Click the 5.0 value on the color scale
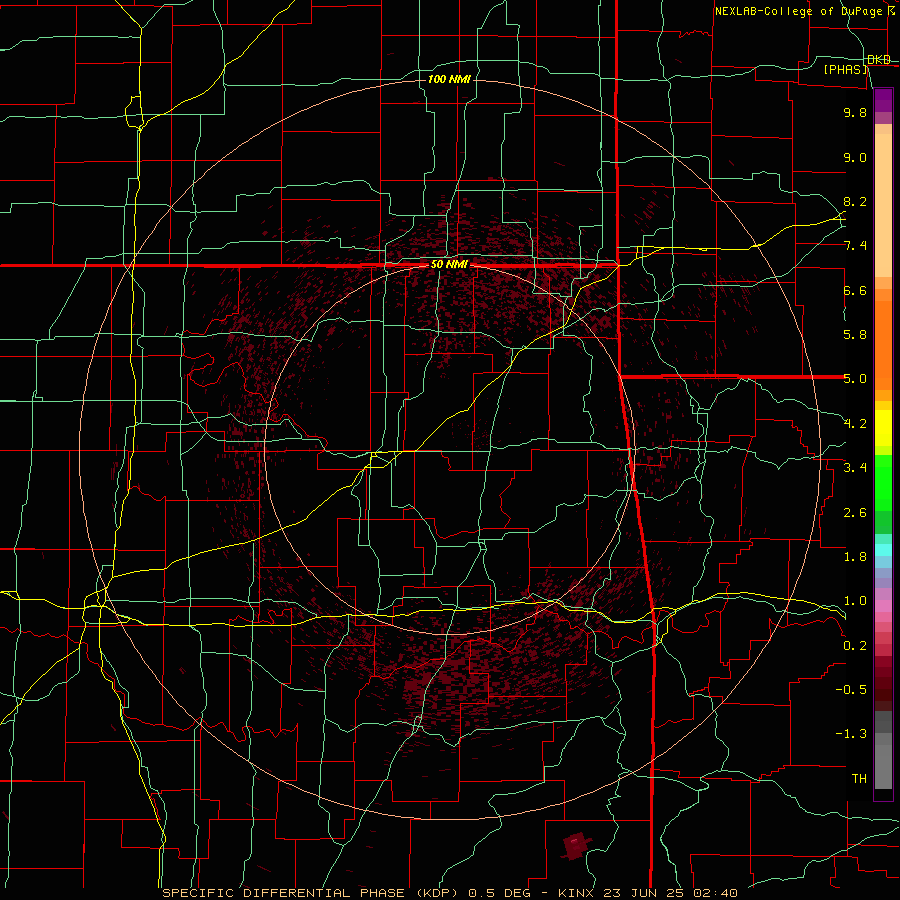This screenshot has height=900, width=900. pos(855,379)
